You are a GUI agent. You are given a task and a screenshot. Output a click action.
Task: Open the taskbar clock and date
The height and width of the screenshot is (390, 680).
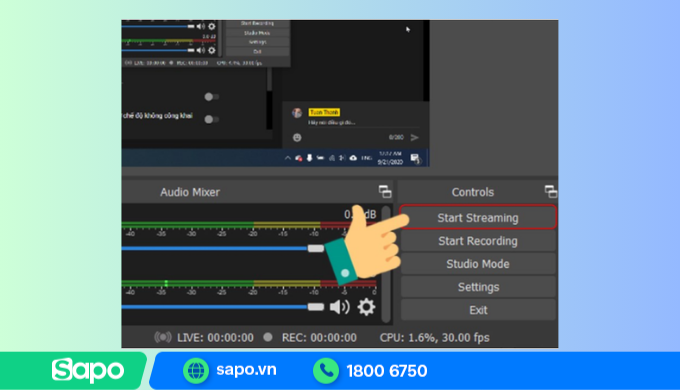[x=390, y=158]
